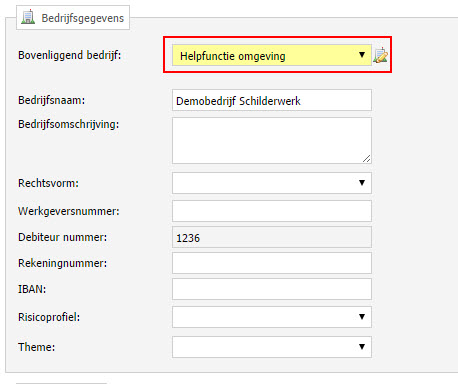This screenshot has width=458, height=384.
Task: Expand the Theme dropdown
Action: point(272,347)
